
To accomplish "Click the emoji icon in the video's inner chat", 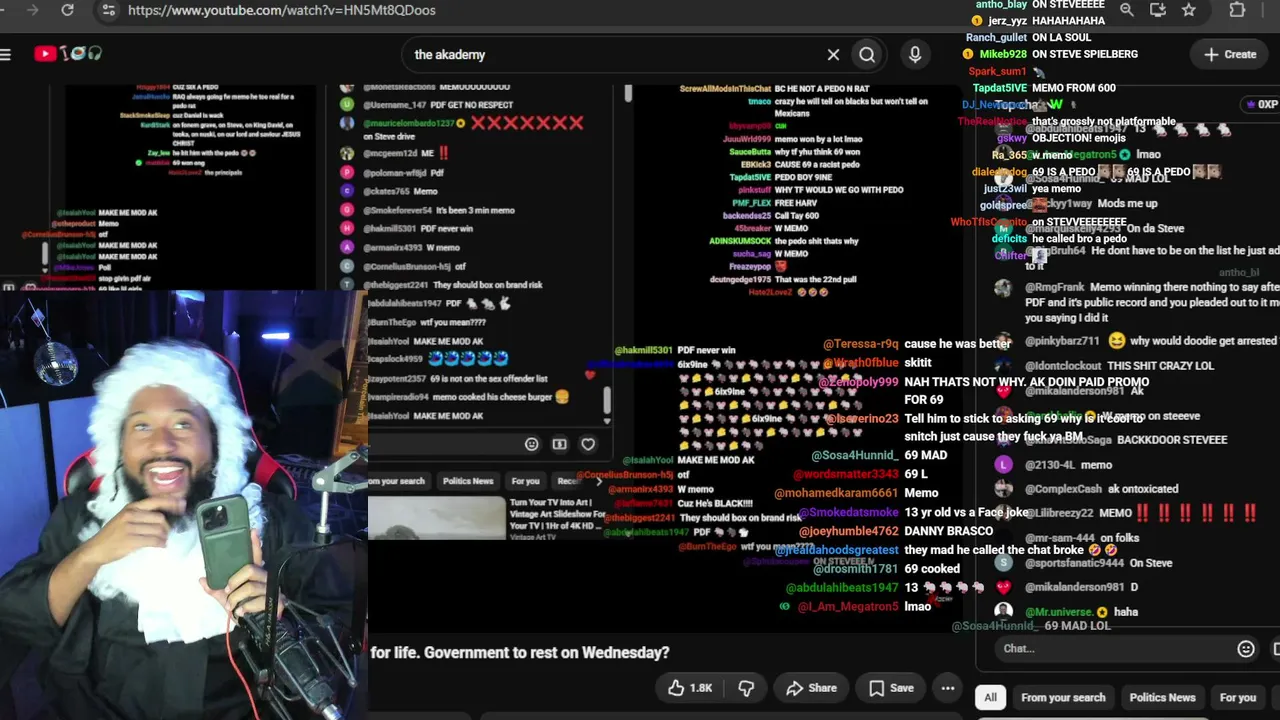I will click(532, 444).
